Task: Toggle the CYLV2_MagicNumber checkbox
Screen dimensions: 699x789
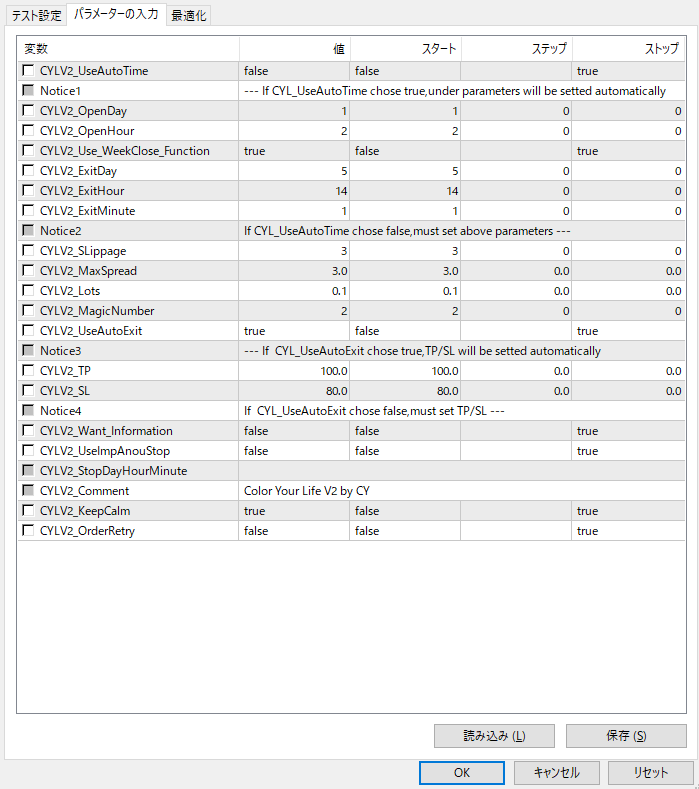Action: point(28,310)
